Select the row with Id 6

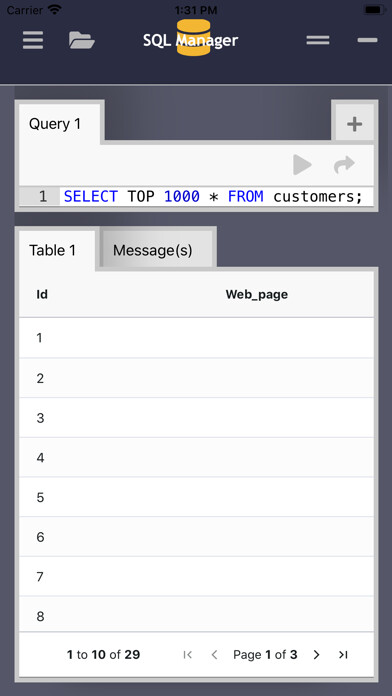[x=196, y=537]
